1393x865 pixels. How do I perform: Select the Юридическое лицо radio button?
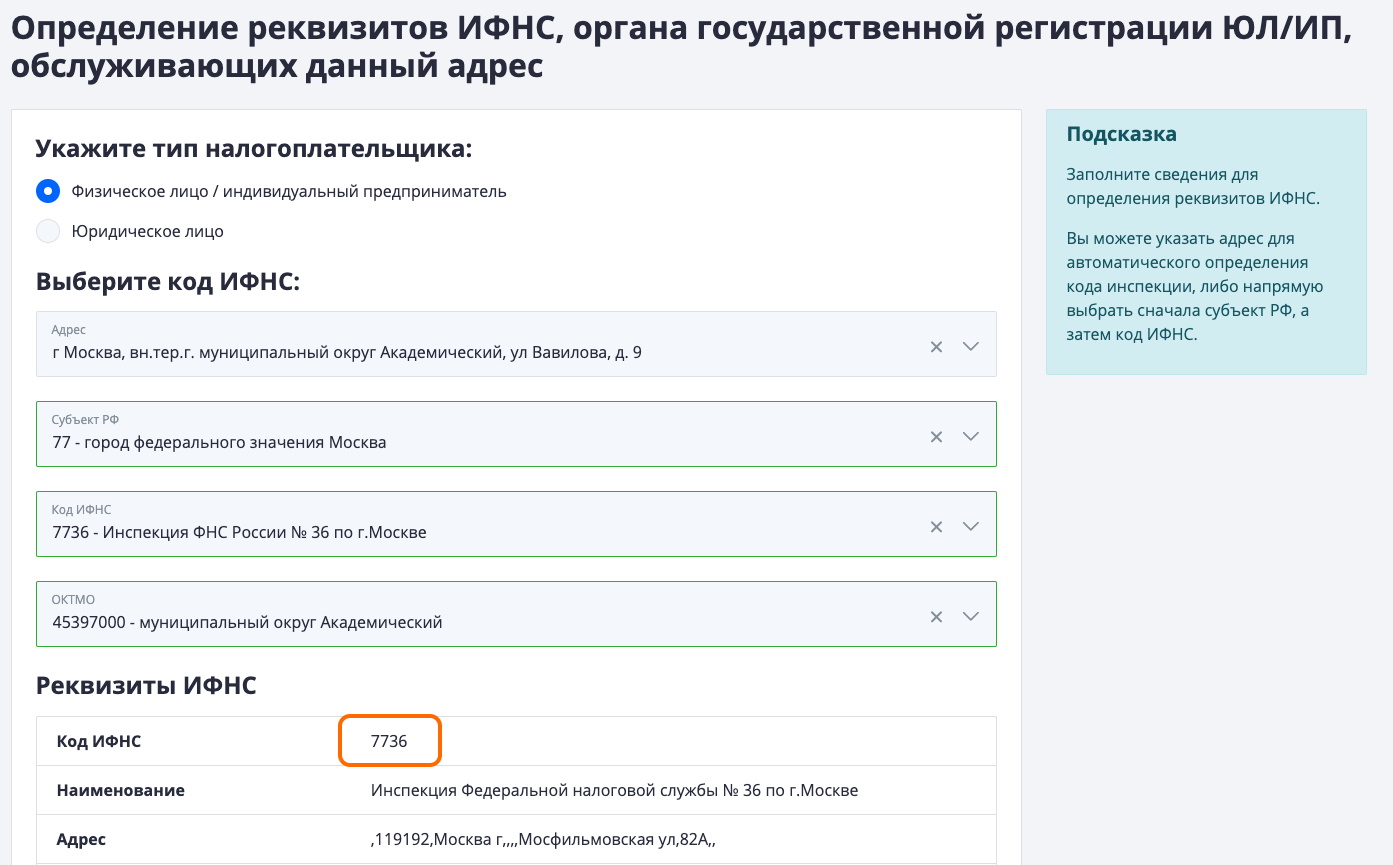pyautogui.click(x=48, y=231)
